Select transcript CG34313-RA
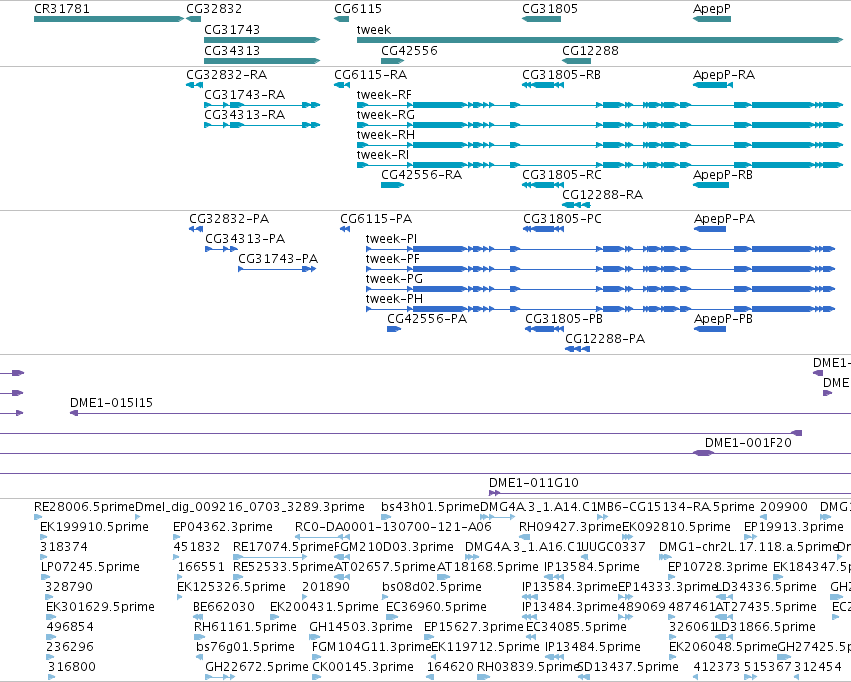851x682 pixels. pyautogui.click(x=262, y=125)
